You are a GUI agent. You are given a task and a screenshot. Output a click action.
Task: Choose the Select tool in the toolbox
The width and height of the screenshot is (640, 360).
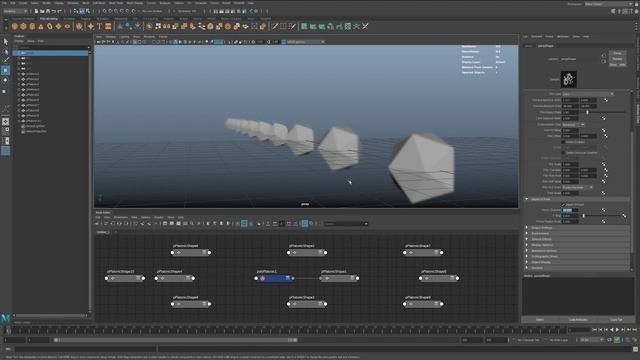[5, 42]
